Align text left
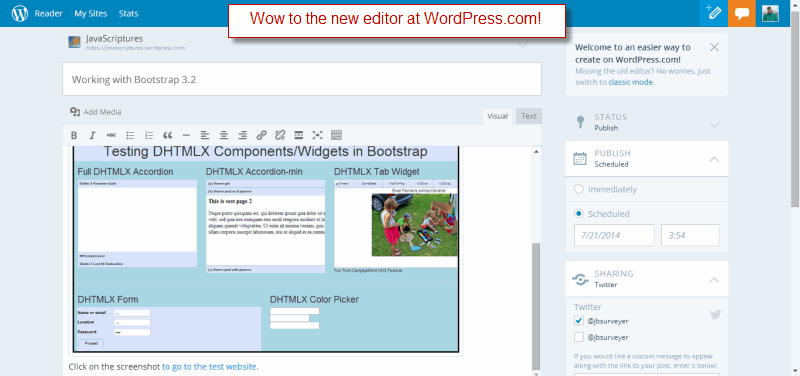Image resolution: width=800 pixels, height=376 pixels. click(x=205, y=135)
